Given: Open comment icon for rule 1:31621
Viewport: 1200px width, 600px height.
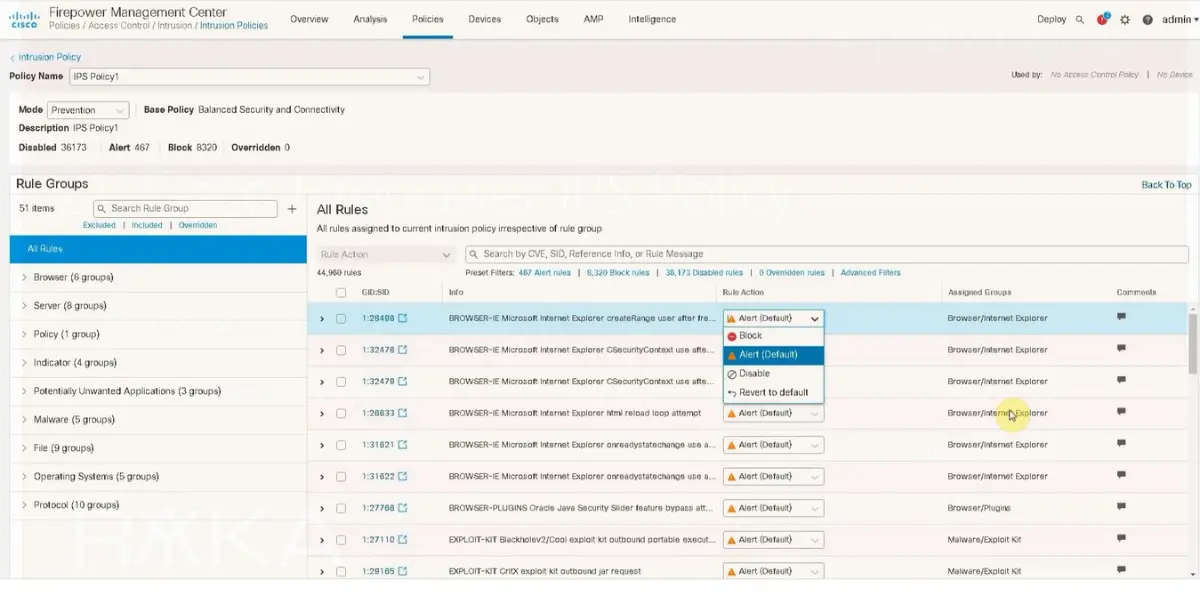Looking at the screenshot, I should (1121, 444).
